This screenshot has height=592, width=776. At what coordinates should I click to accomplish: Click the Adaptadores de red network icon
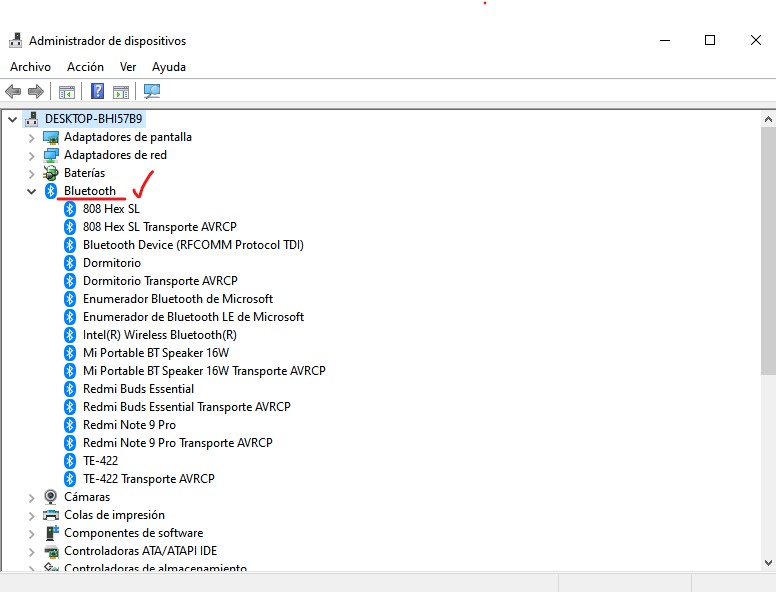coord(51,155)
